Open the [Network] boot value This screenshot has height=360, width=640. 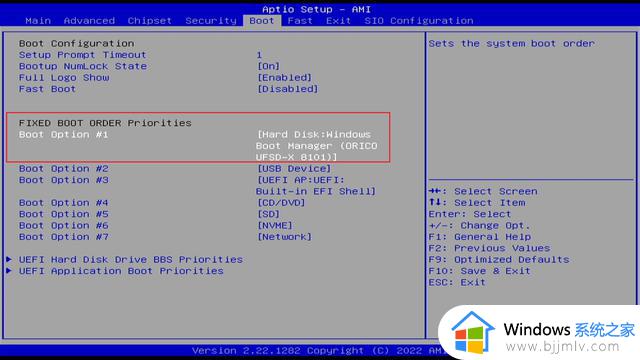[x=284, y=237]
